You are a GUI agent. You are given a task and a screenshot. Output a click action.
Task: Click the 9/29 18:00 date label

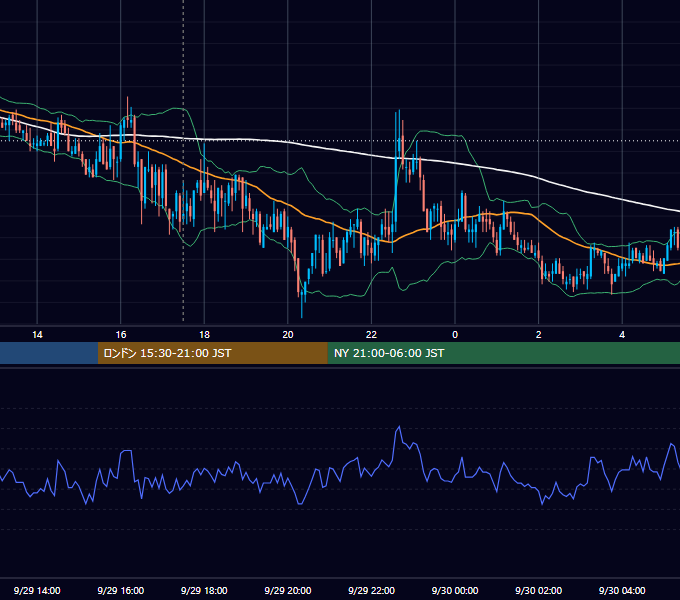click(204, 590)
